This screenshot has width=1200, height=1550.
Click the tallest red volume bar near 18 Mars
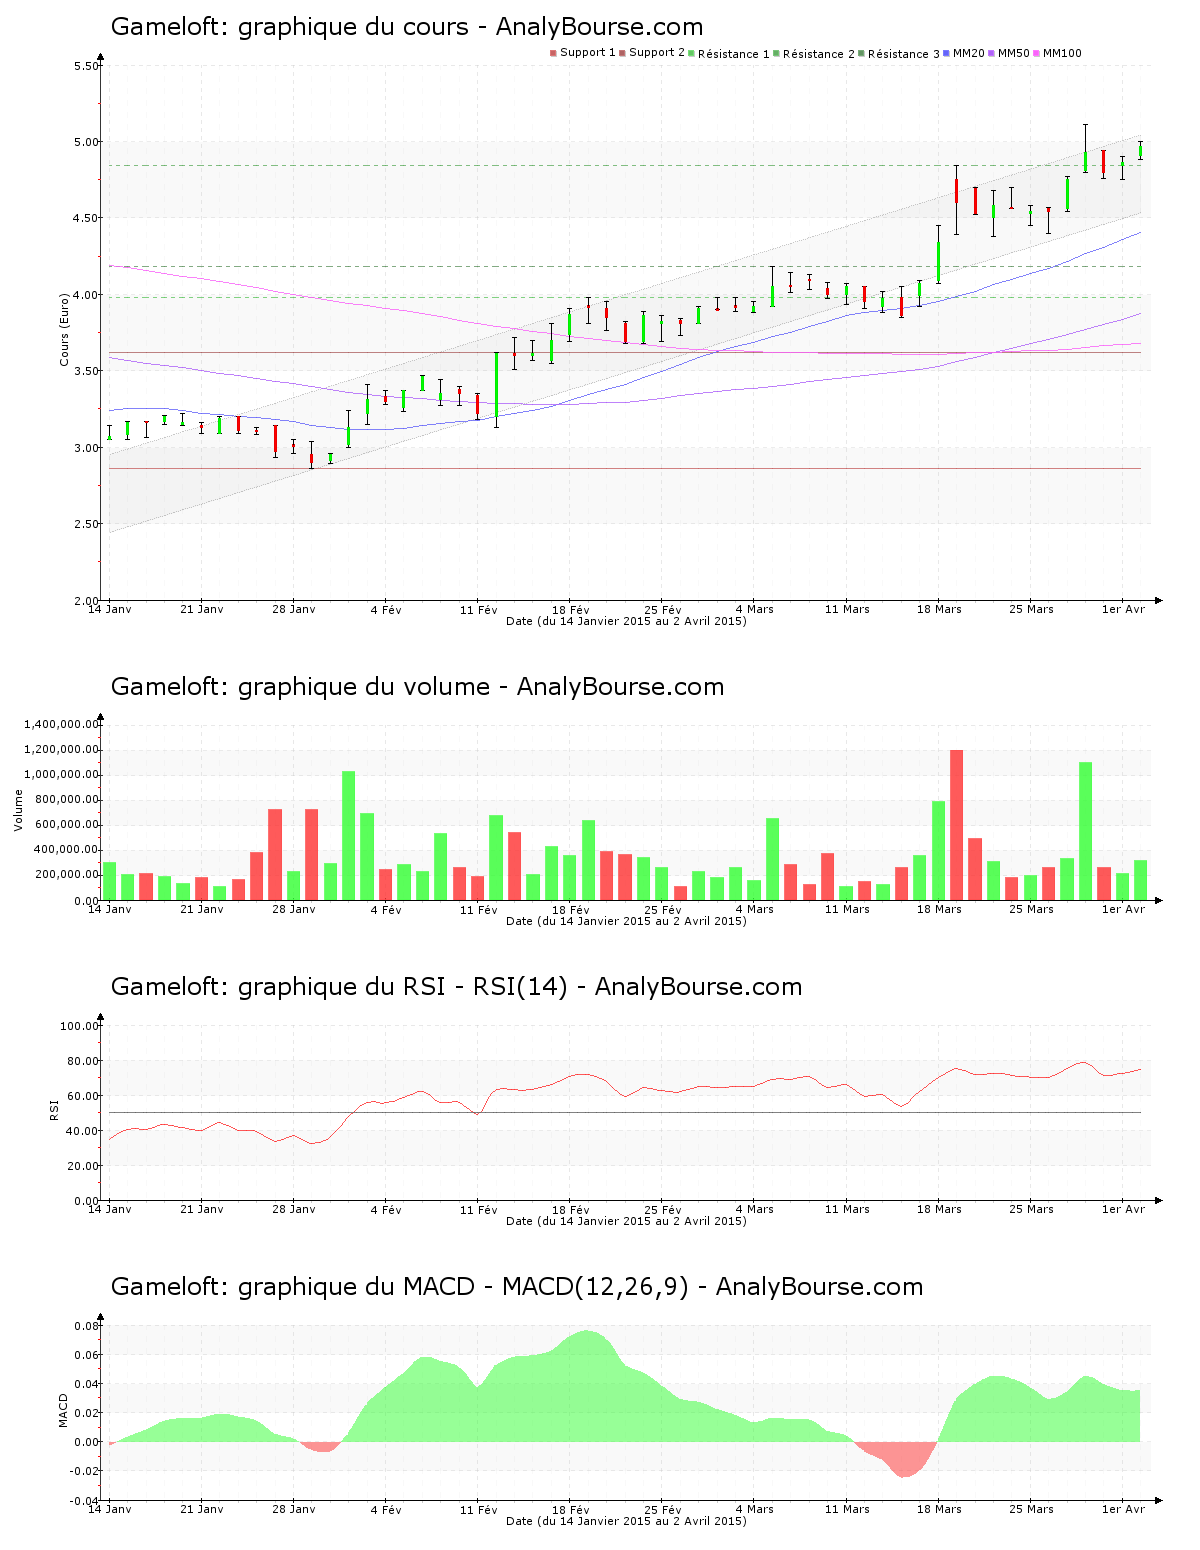pyautogui.click(x=956, y=825)
